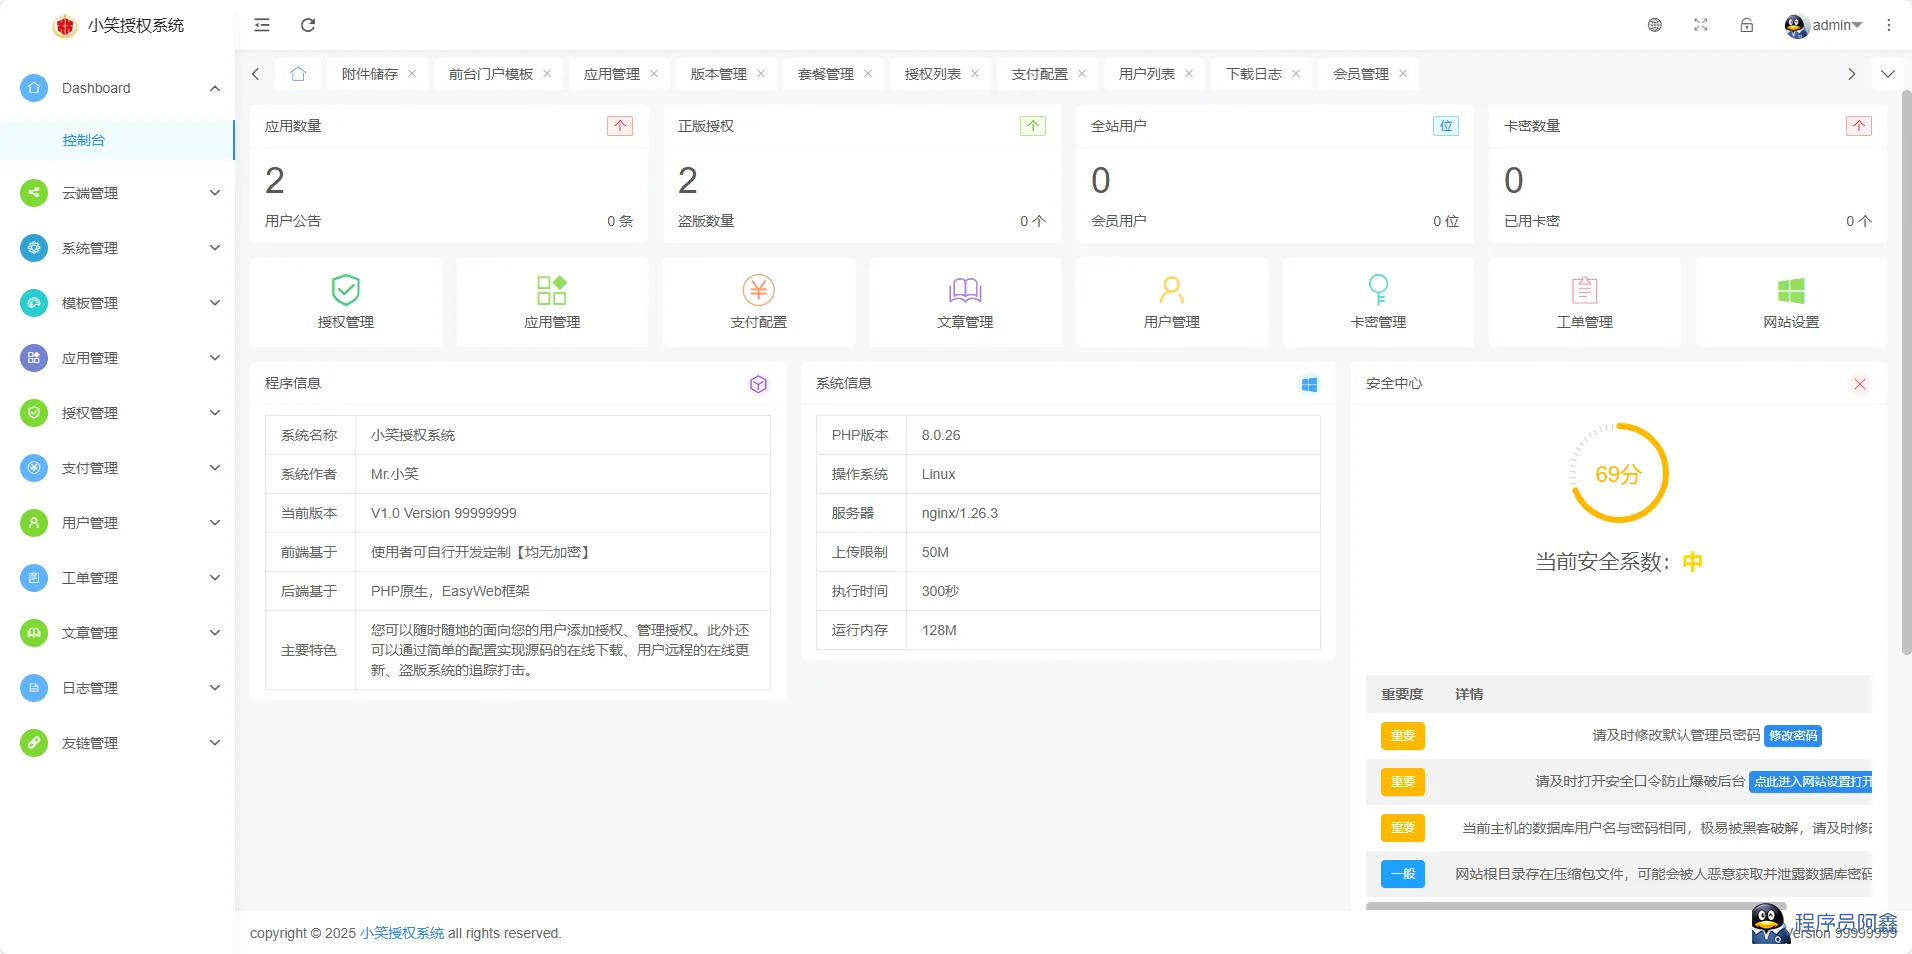The image size is (1912, 954).
Task: Open the admin user dropdown
Action: tap(1823, 25)
